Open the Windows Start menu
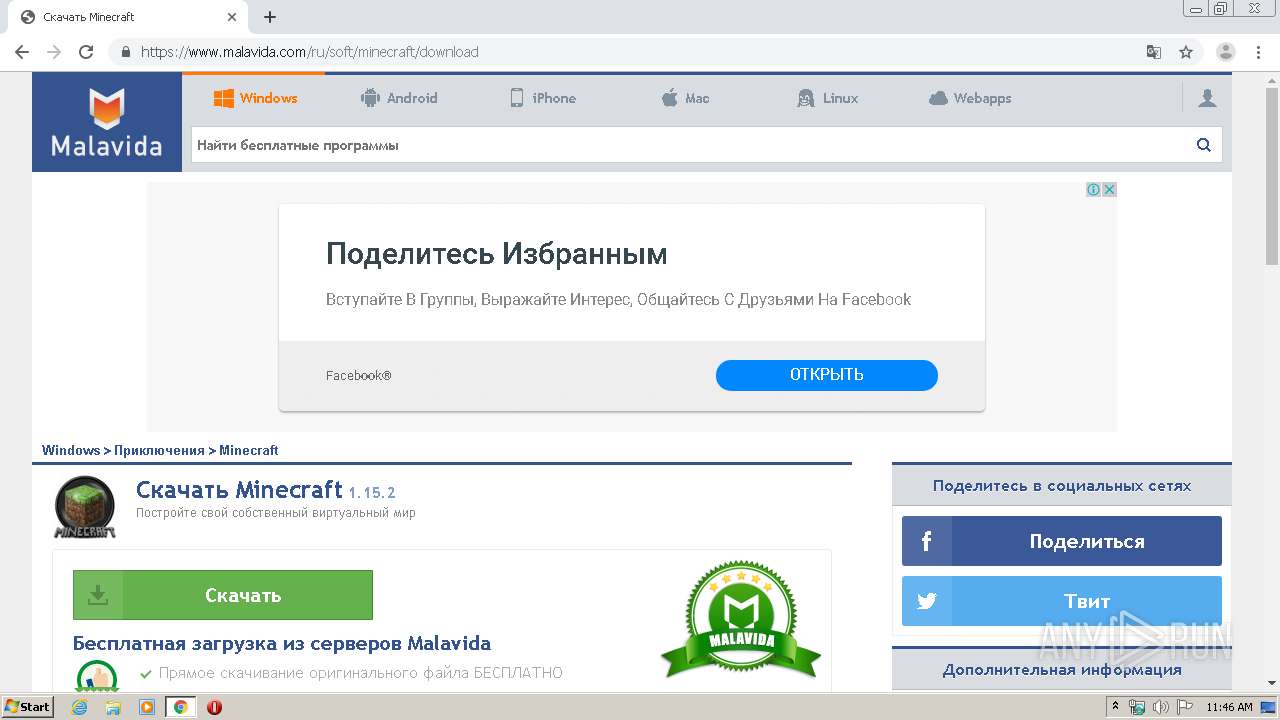This screenshot has height=720, width=1280. coord(28,707)
